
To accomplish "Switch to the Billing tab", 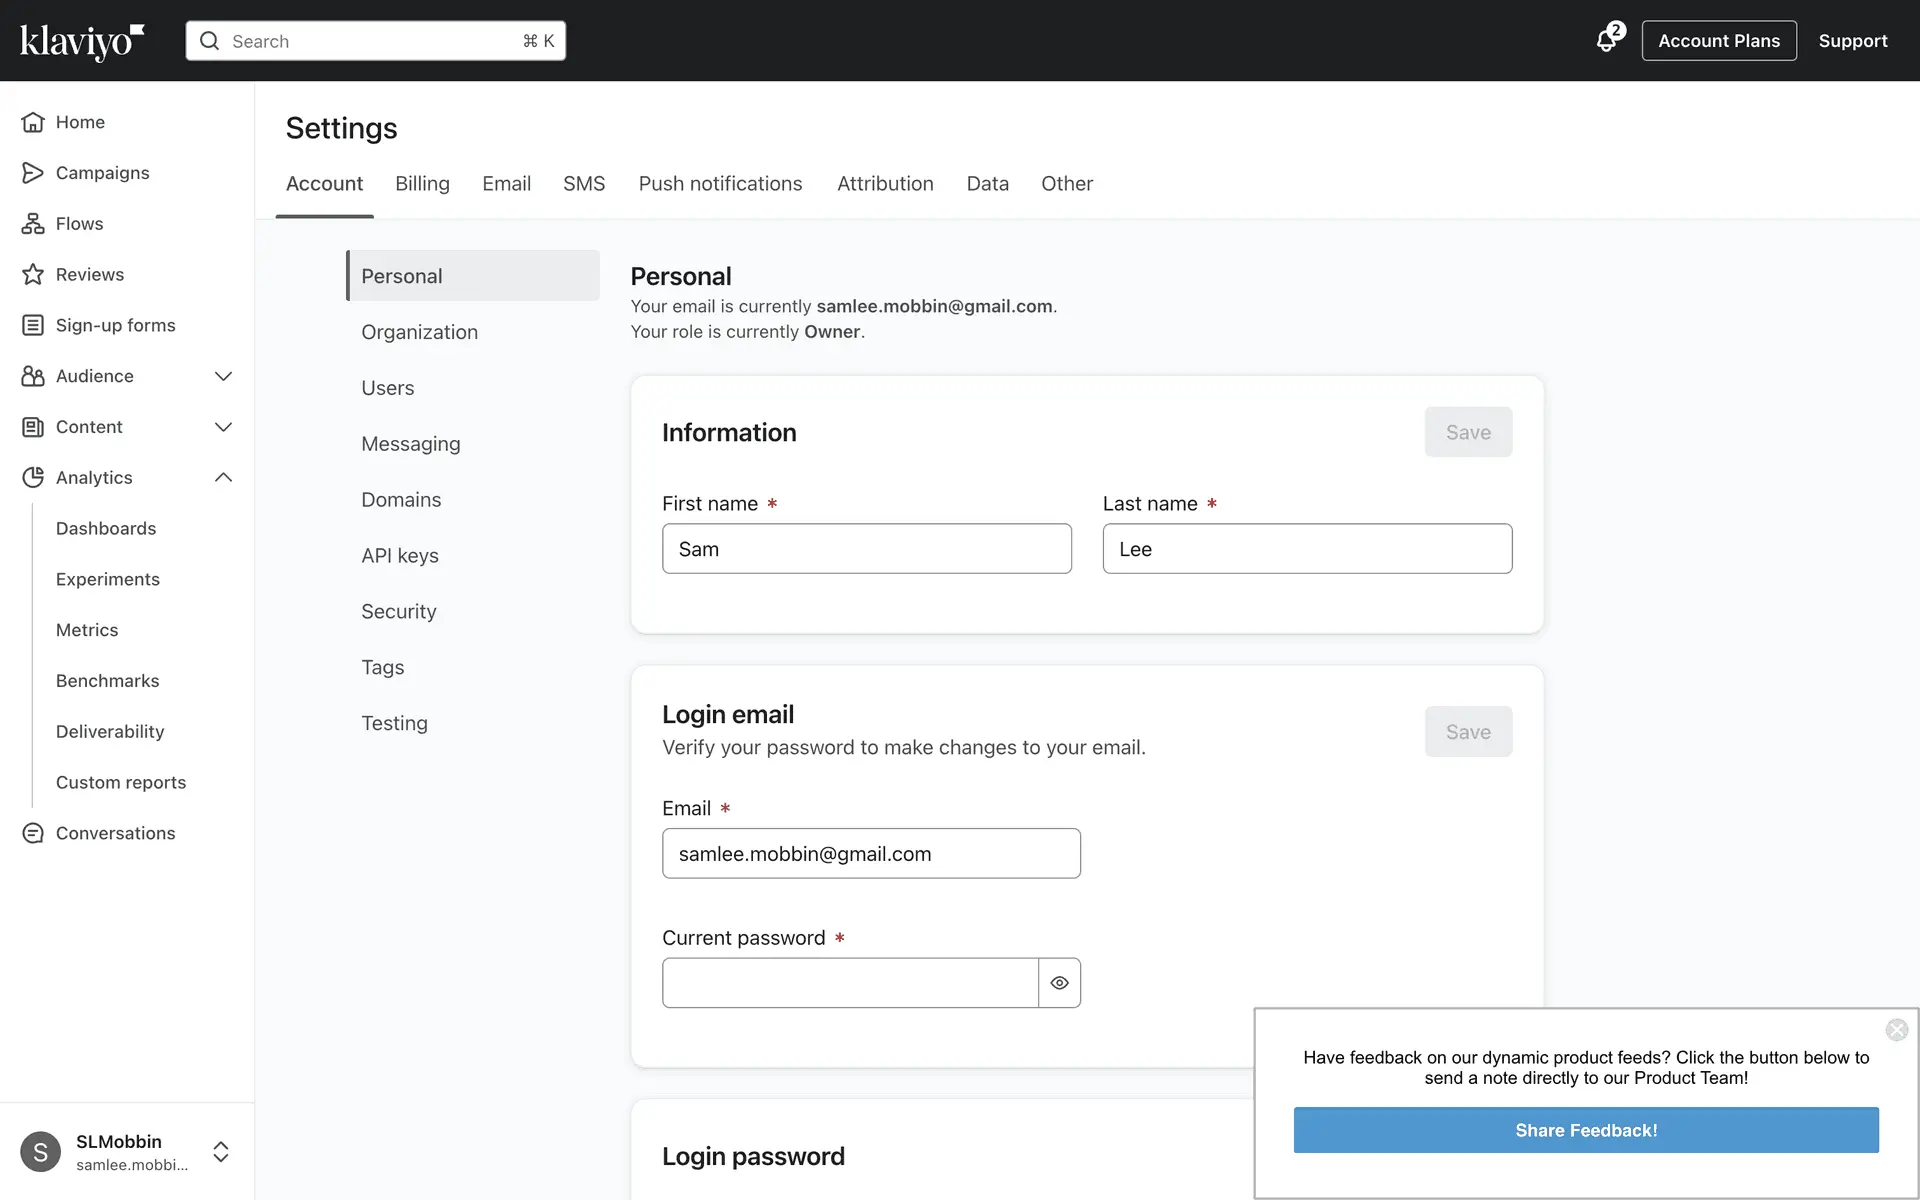I will point(422,184).
